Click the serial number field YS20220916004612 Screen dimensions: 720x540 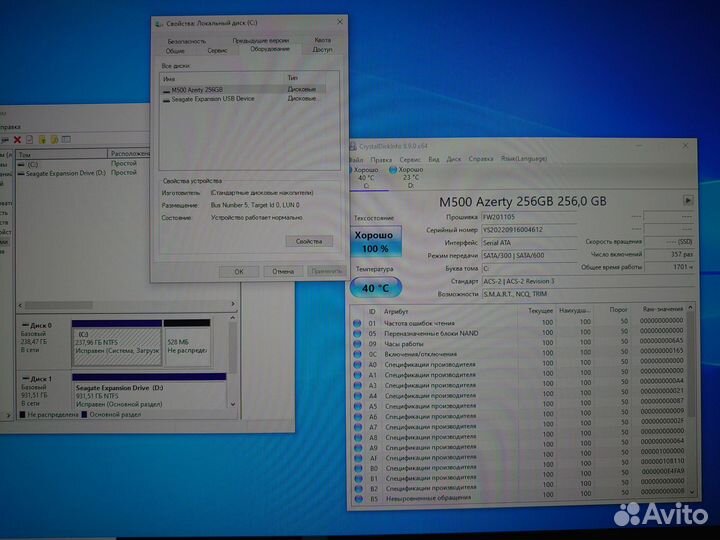coord(529,230)
